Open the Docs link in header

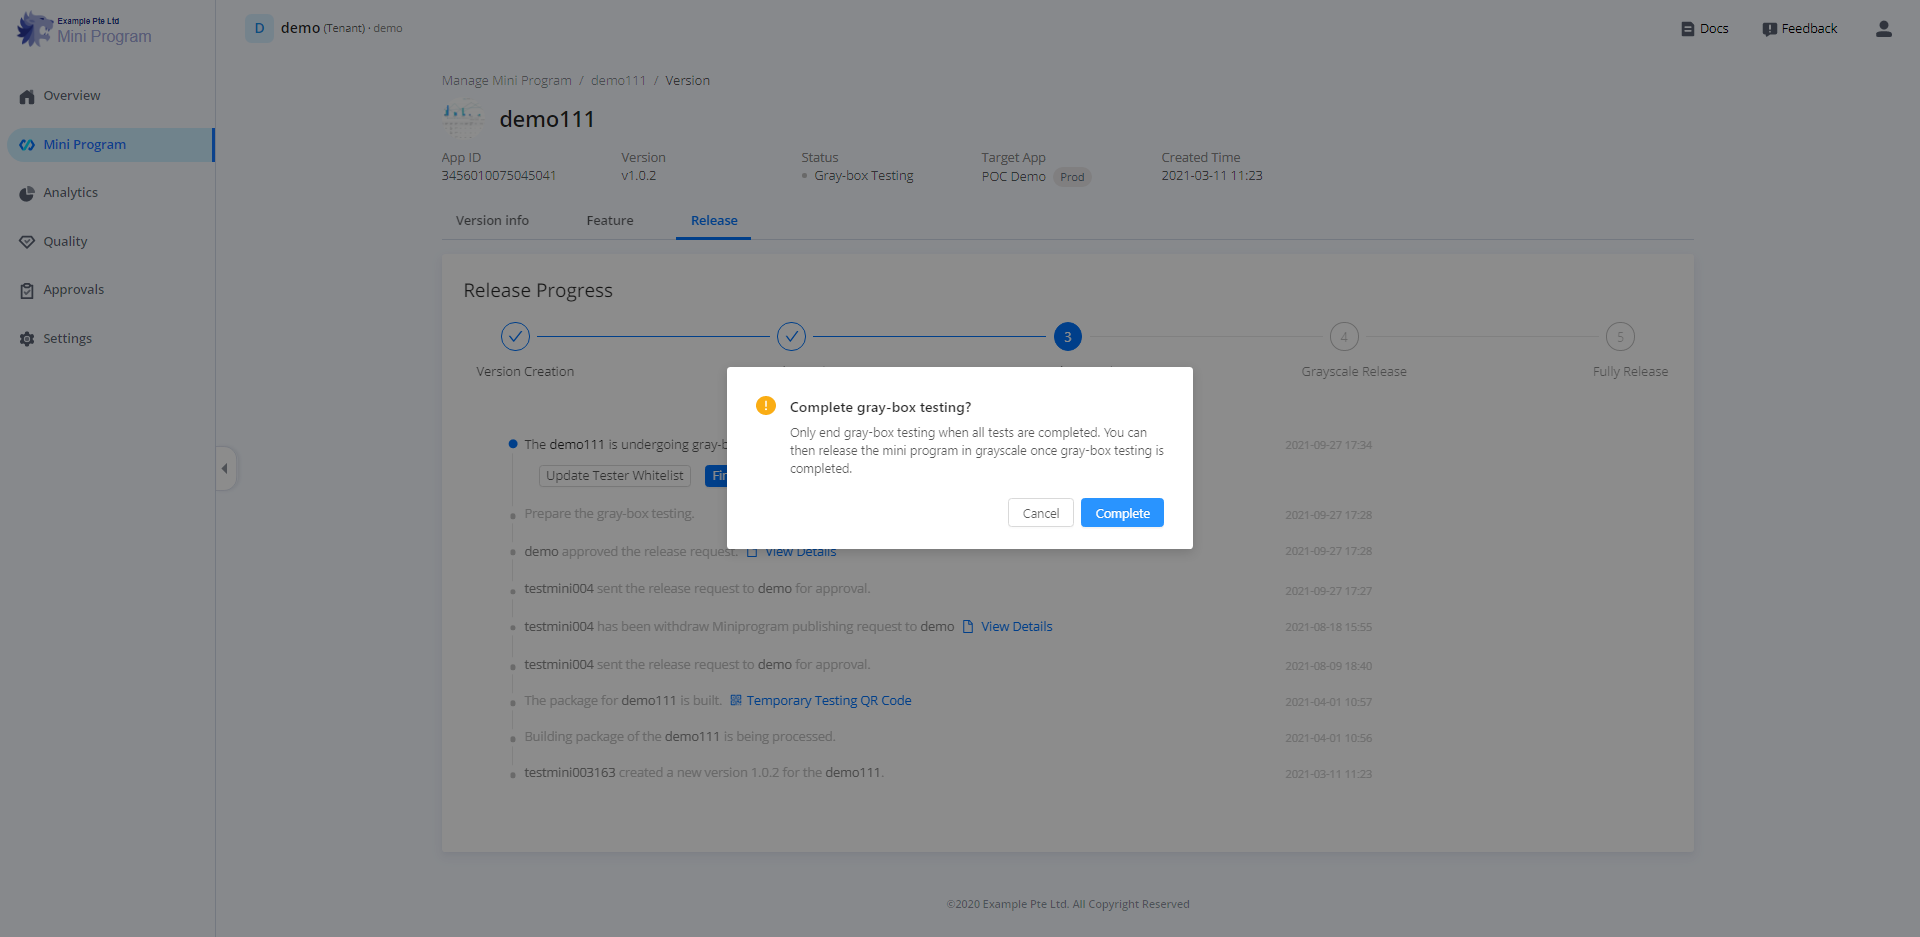1704,29
